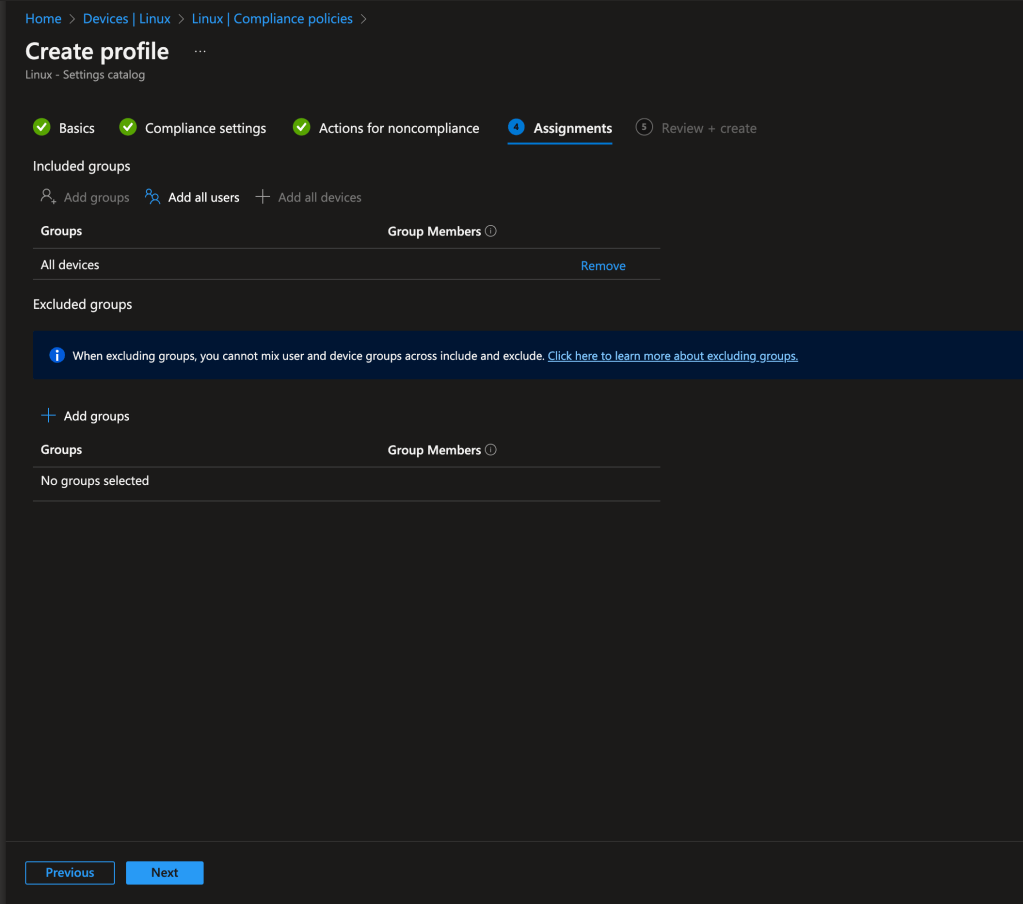The height and width of the screenshot is (904, 1023).
Task: Open Linux | Compliance policies breadcrumb
Action: pyautogui.click(x=272, y=19)
